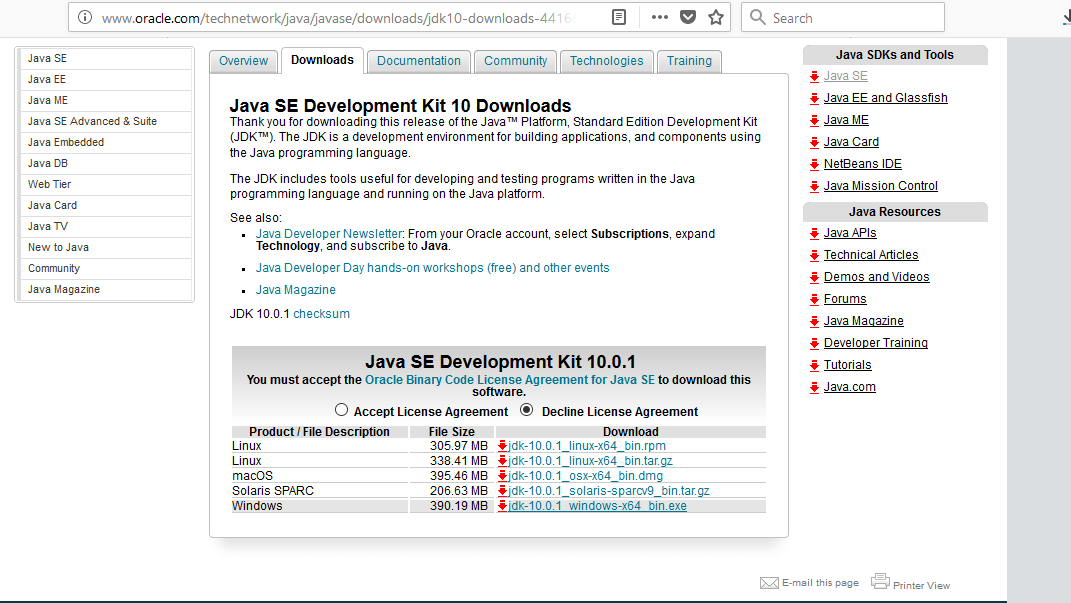
Task: Click the browser Search field
Action: pos(843,17)
